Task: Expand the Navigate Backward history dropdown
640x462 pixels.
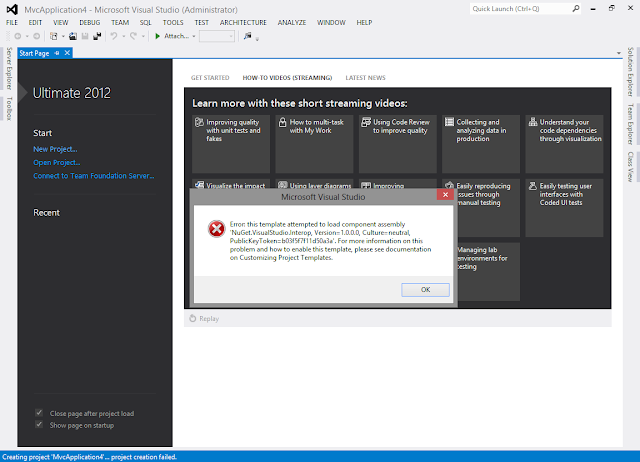Action: [27, 36]
